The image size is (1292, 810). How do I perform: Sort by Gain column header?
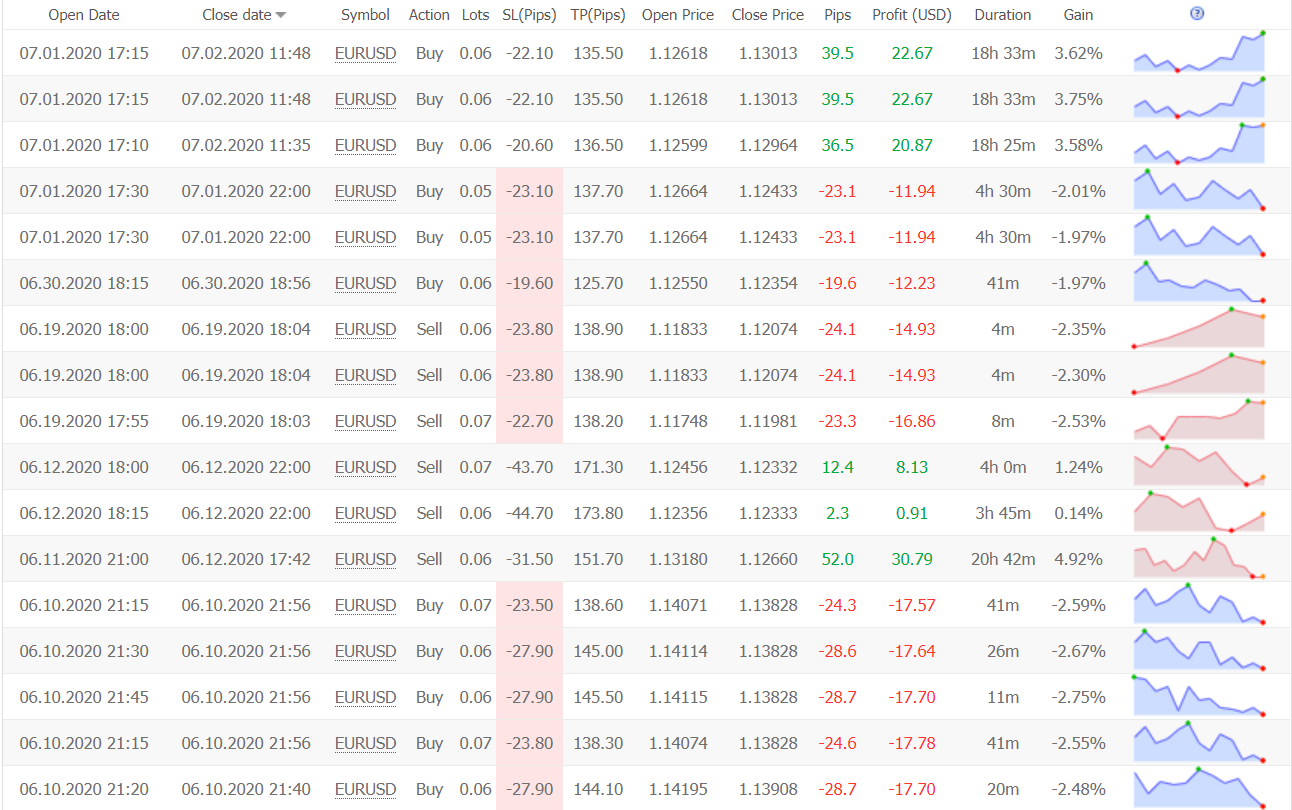[x=1079, y=15]
